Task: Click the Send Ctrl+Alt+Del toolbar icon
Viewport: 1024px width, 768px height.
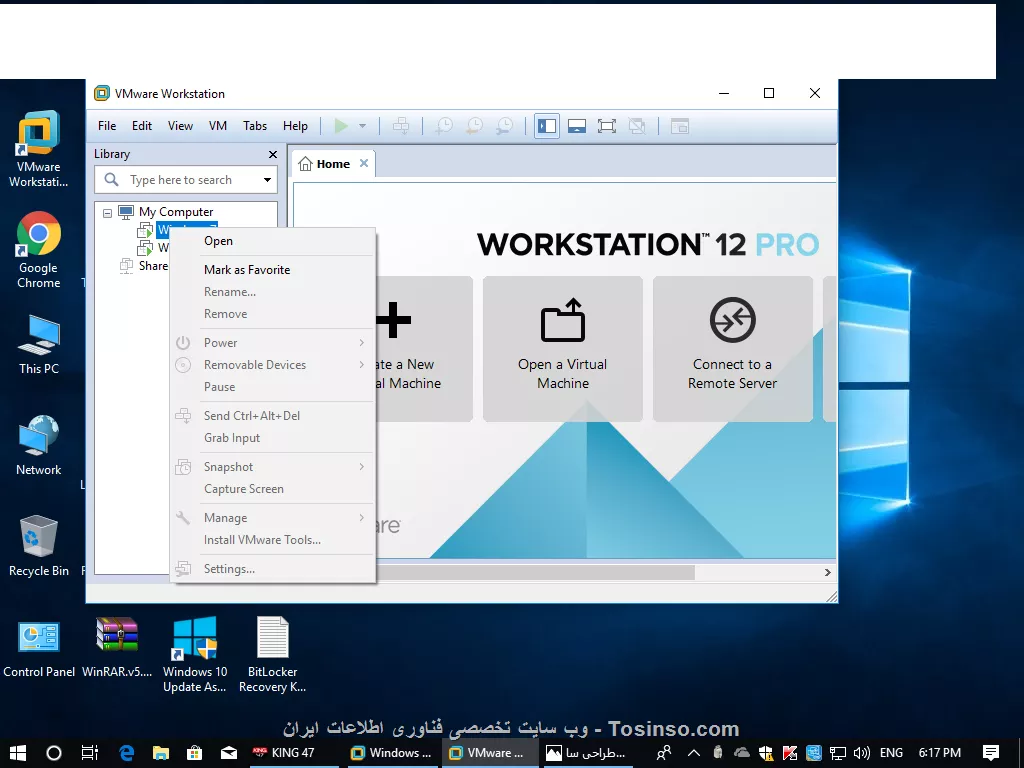Action: (401, 126)
